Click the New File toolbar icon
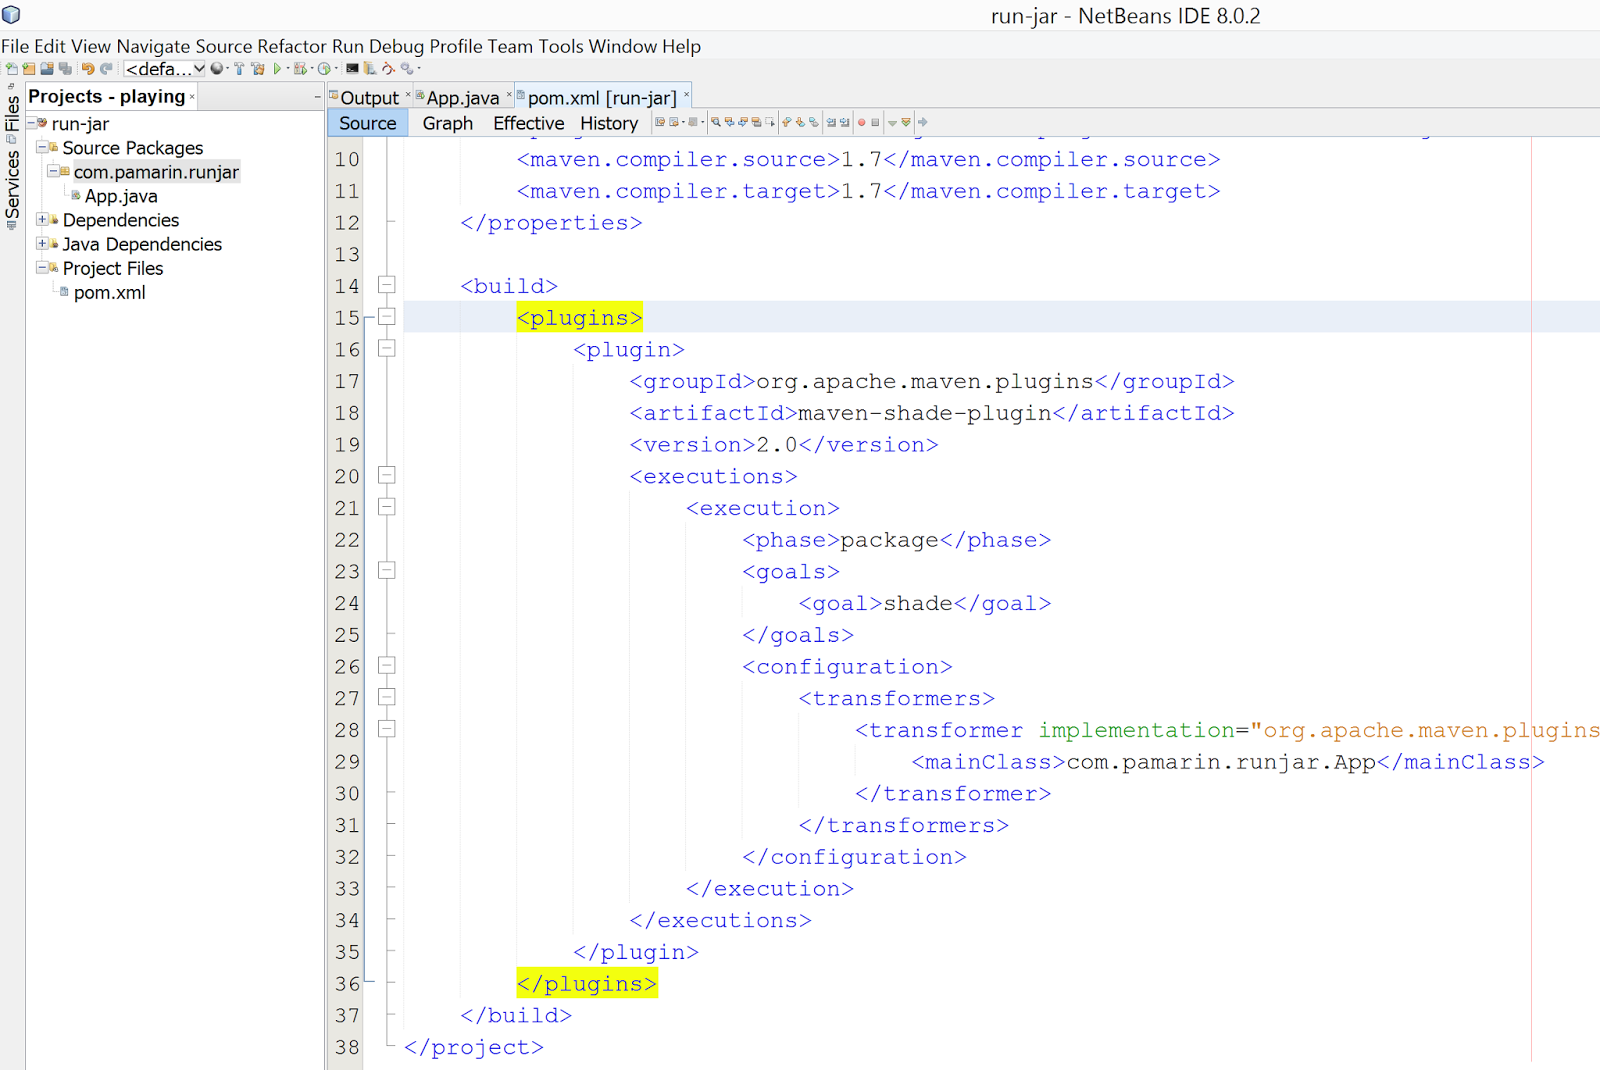1600x1070 pixels. click(11, 69)
